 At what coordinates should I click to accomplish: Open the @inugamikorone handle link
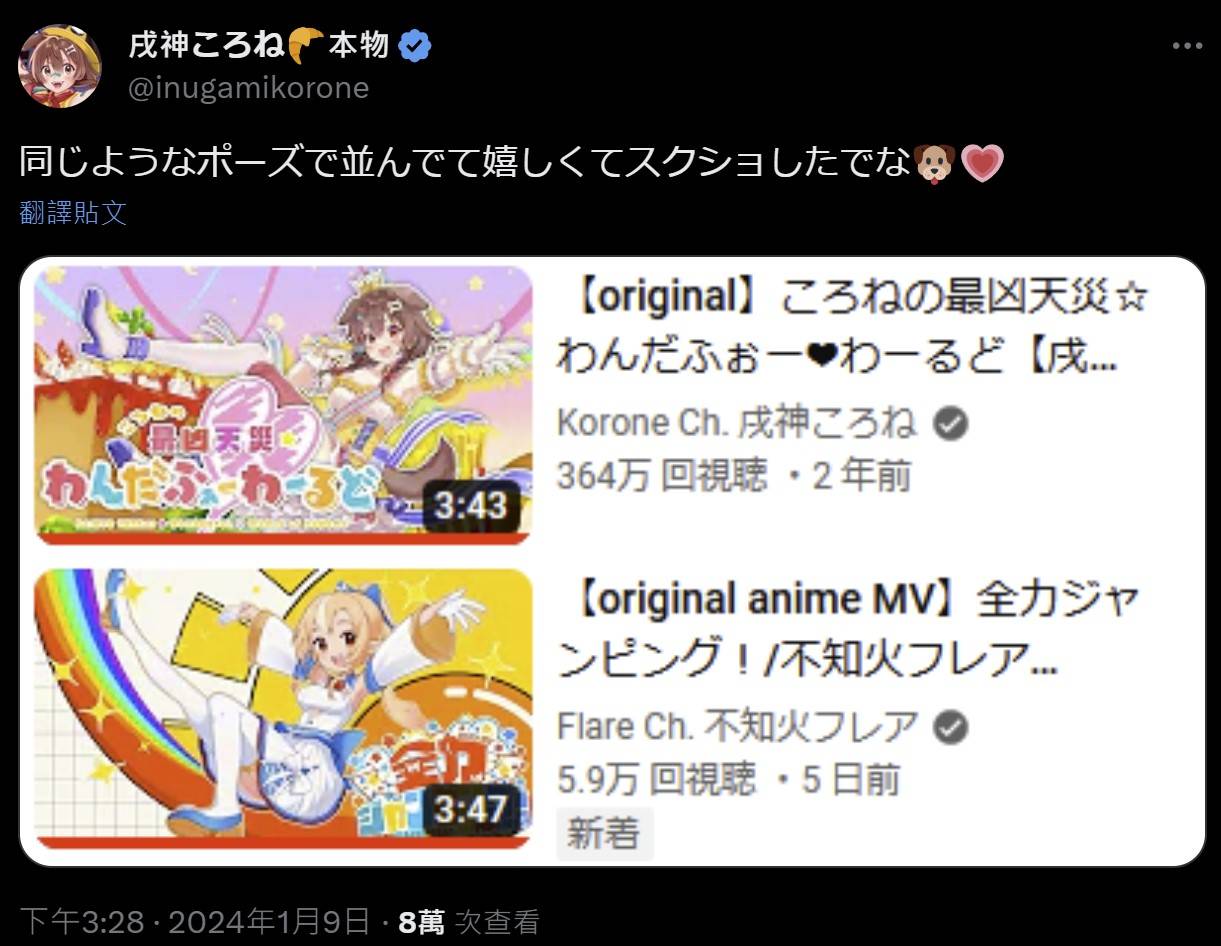click(x=249, y=88)
